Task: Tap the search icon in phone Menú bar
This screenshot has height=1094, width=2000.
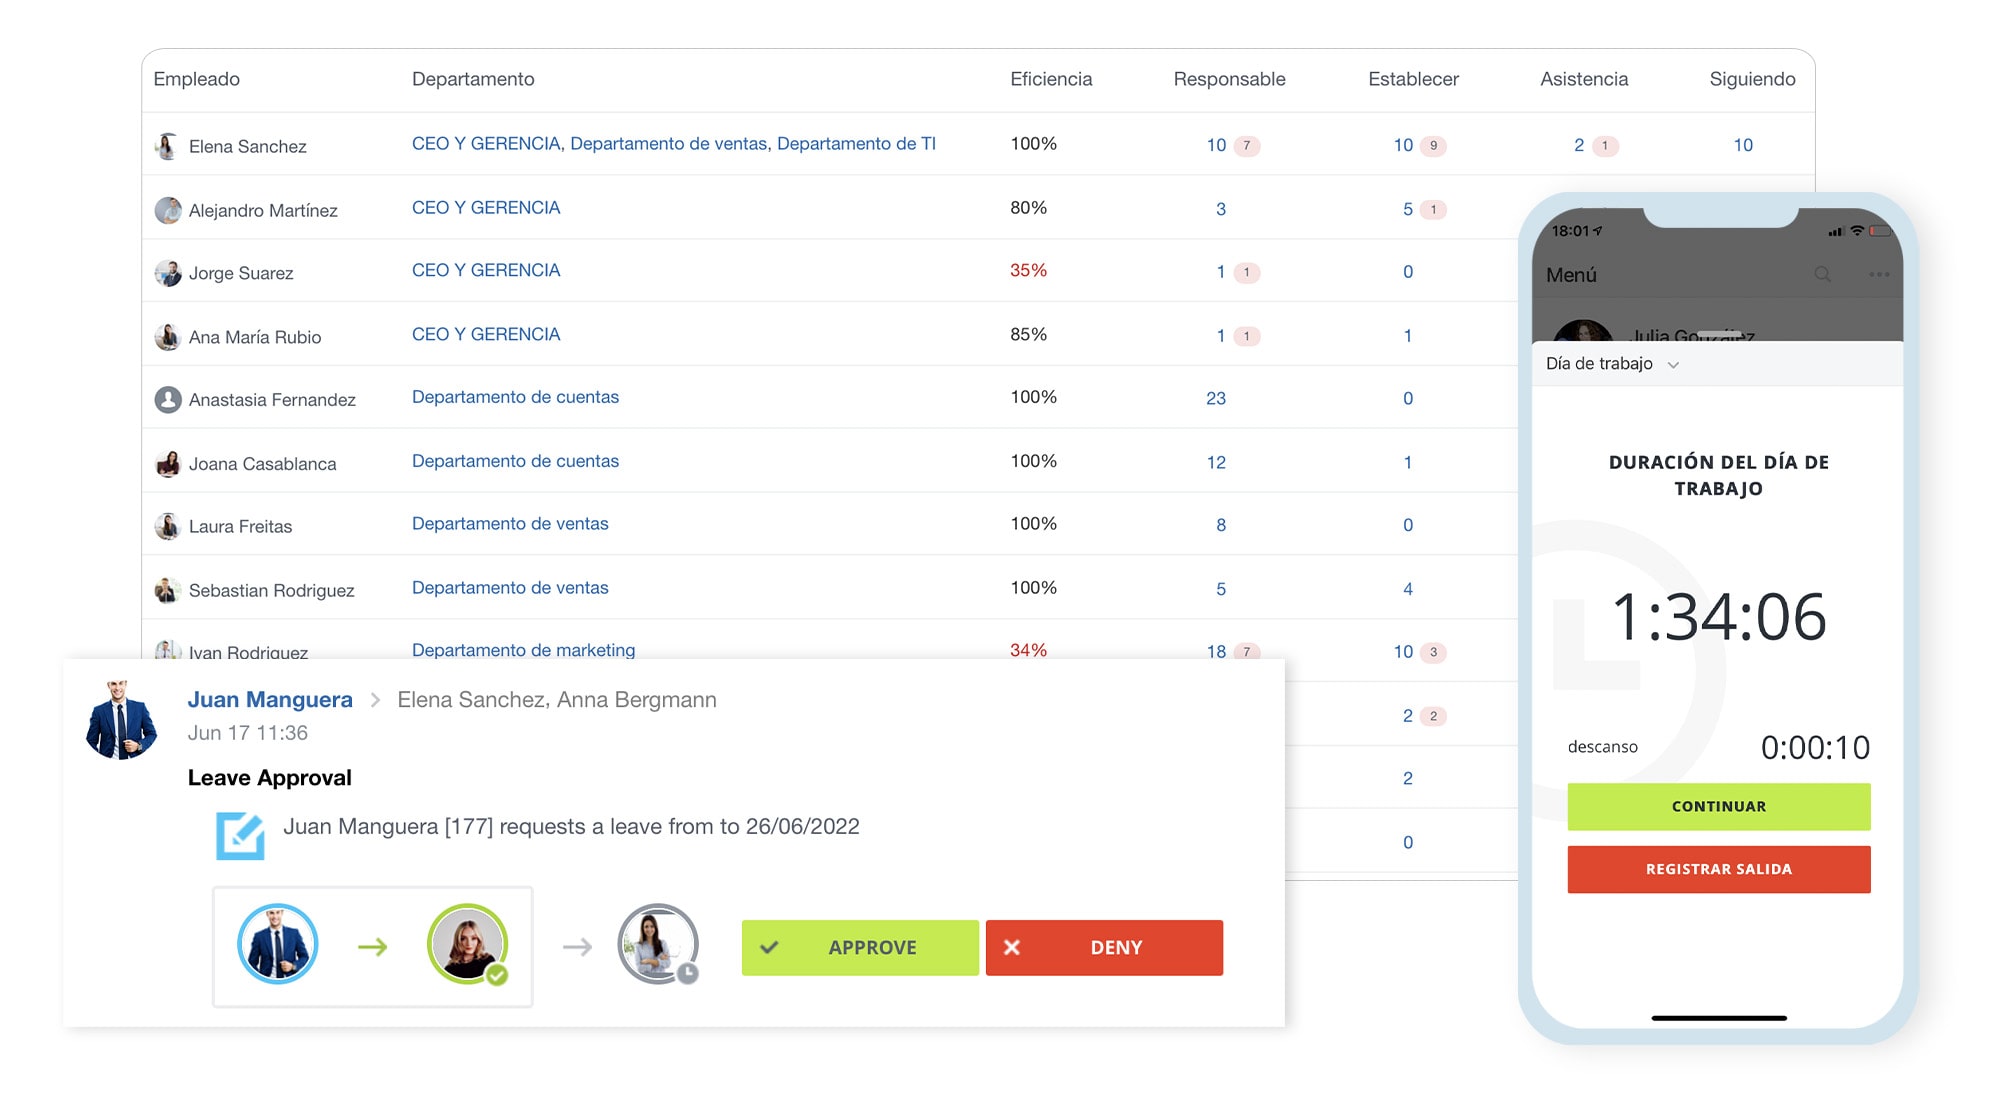Action: pos(1822,274)
